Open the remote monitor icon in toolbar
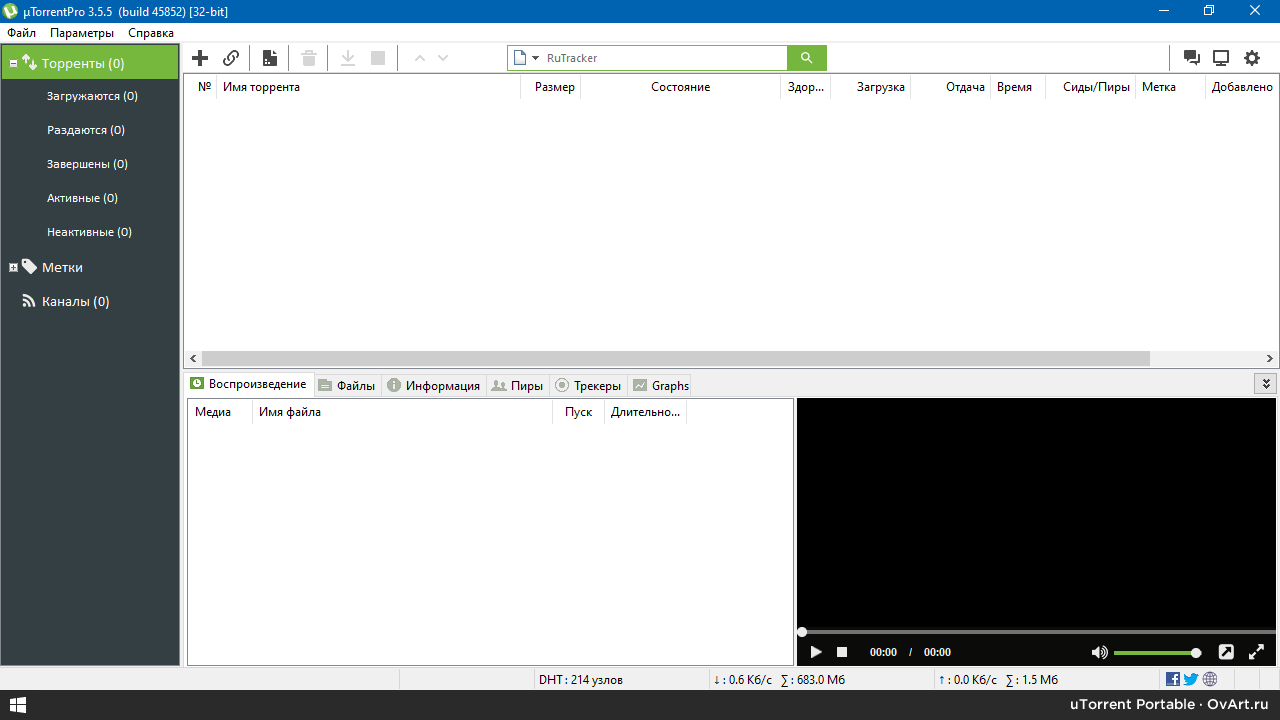Screen dimensions: 1280x720 1221,58
